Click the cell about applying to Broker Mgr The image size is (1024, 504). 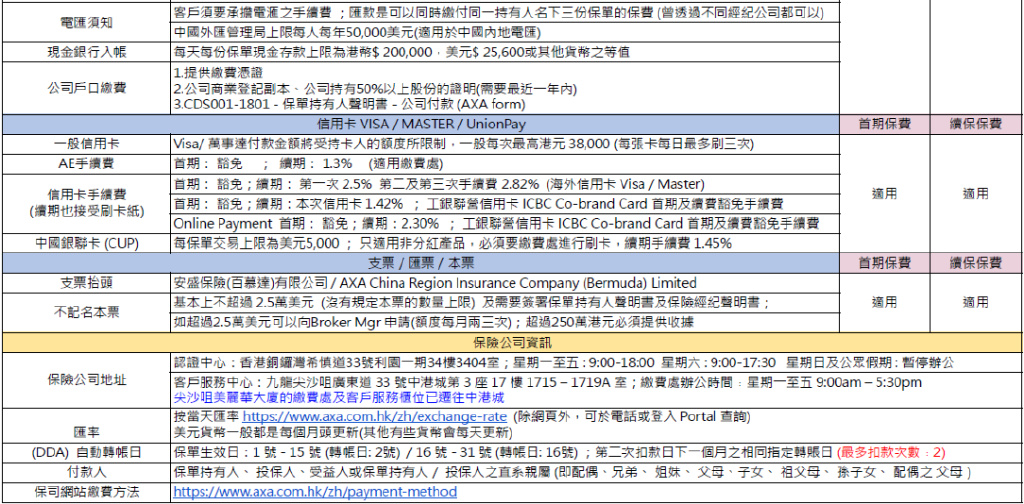tap(504, 322)
